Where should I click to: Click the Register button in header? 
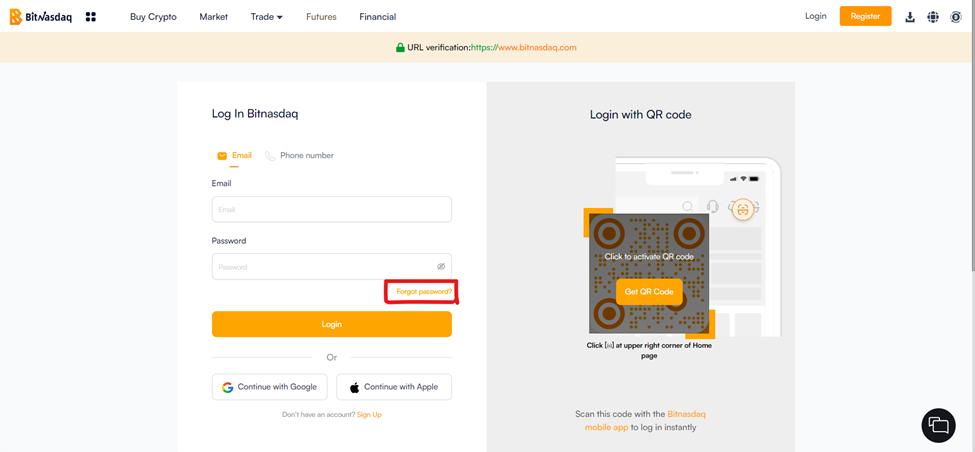[x=865, y=17]
